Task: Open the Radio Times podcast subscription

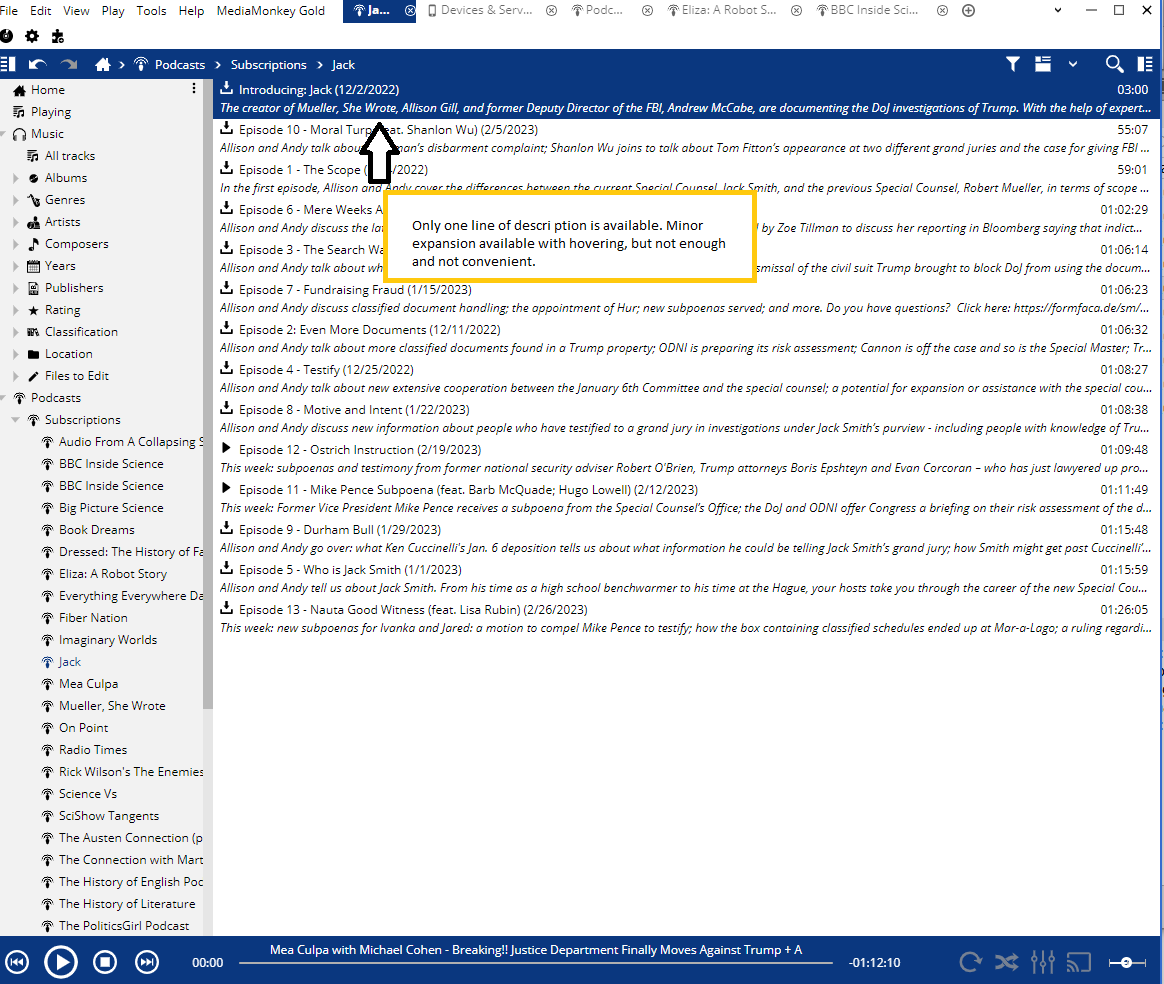Action: (93, 750)
